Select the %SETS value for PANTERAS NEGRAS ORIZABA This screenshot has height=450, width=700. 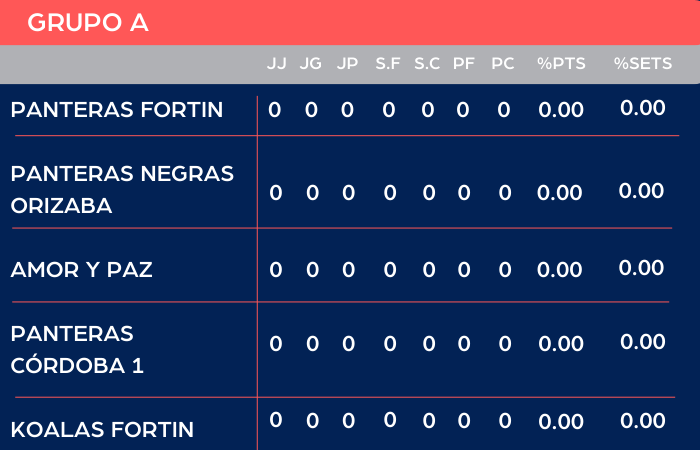click(x=642, y=191)
